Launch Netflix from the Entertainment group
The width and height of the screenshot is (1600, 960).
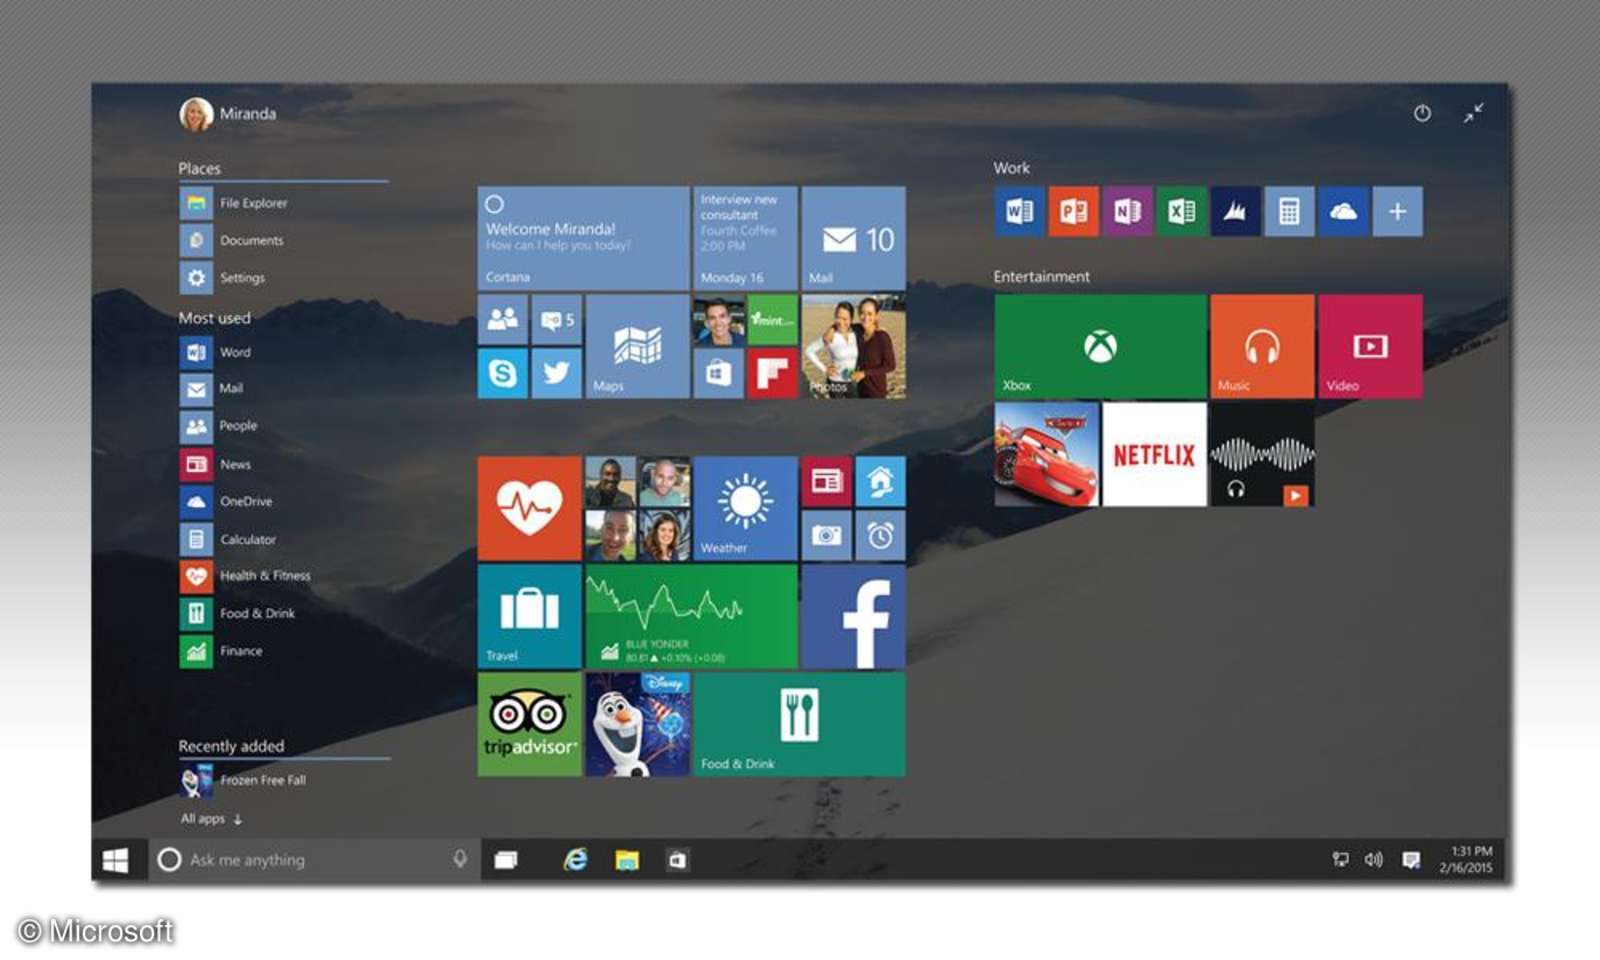[1154, 455]
